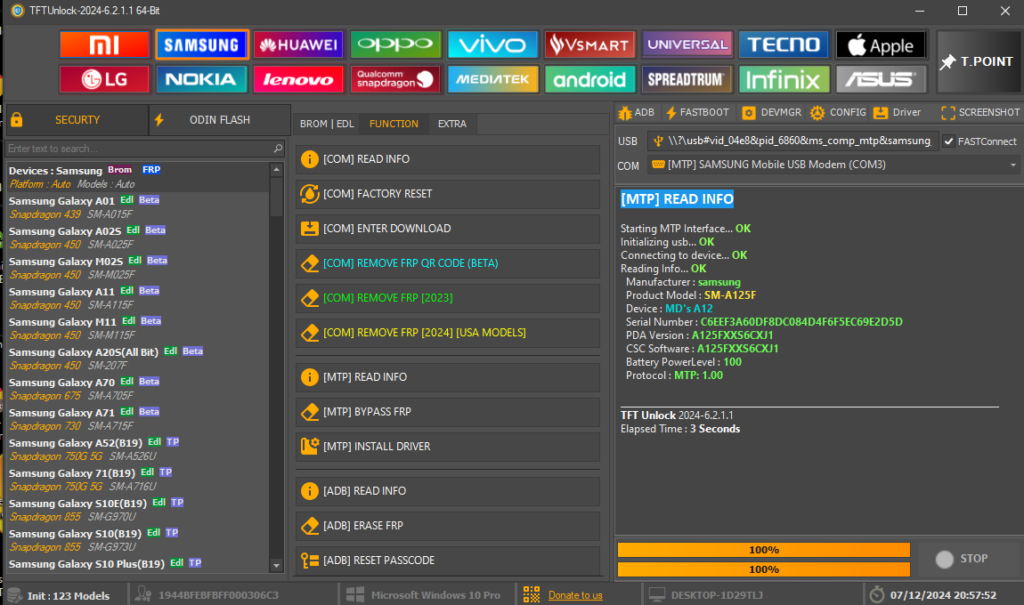1024x605 pixels.
Task: Run [COM] REMOVE FRP [2024] [USA MODELS]
Action: (447, 332)
